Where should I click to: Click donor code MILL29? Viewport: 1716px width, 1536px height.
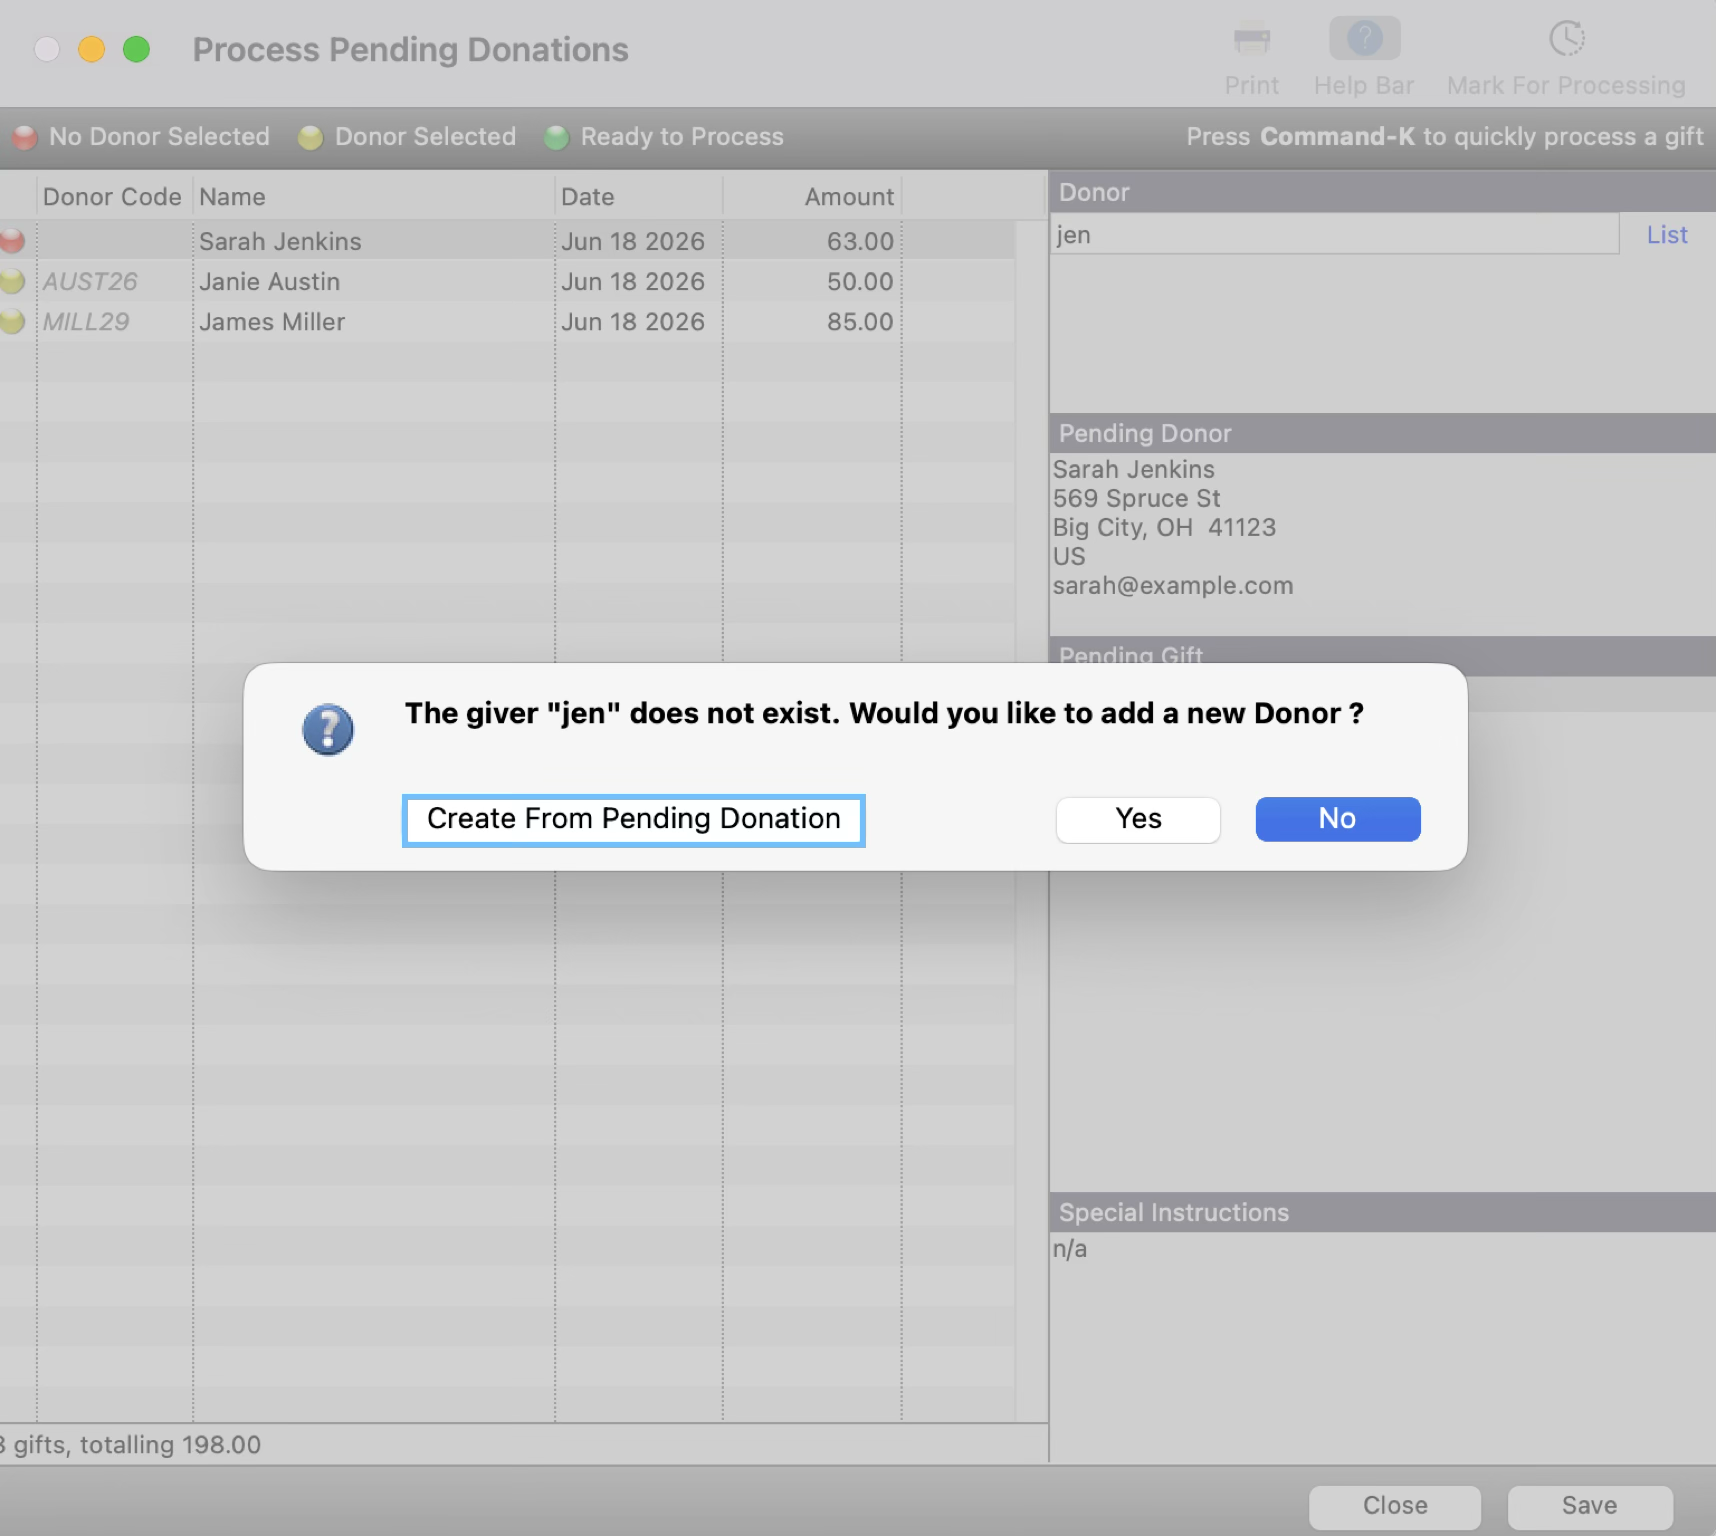point(86,321)
